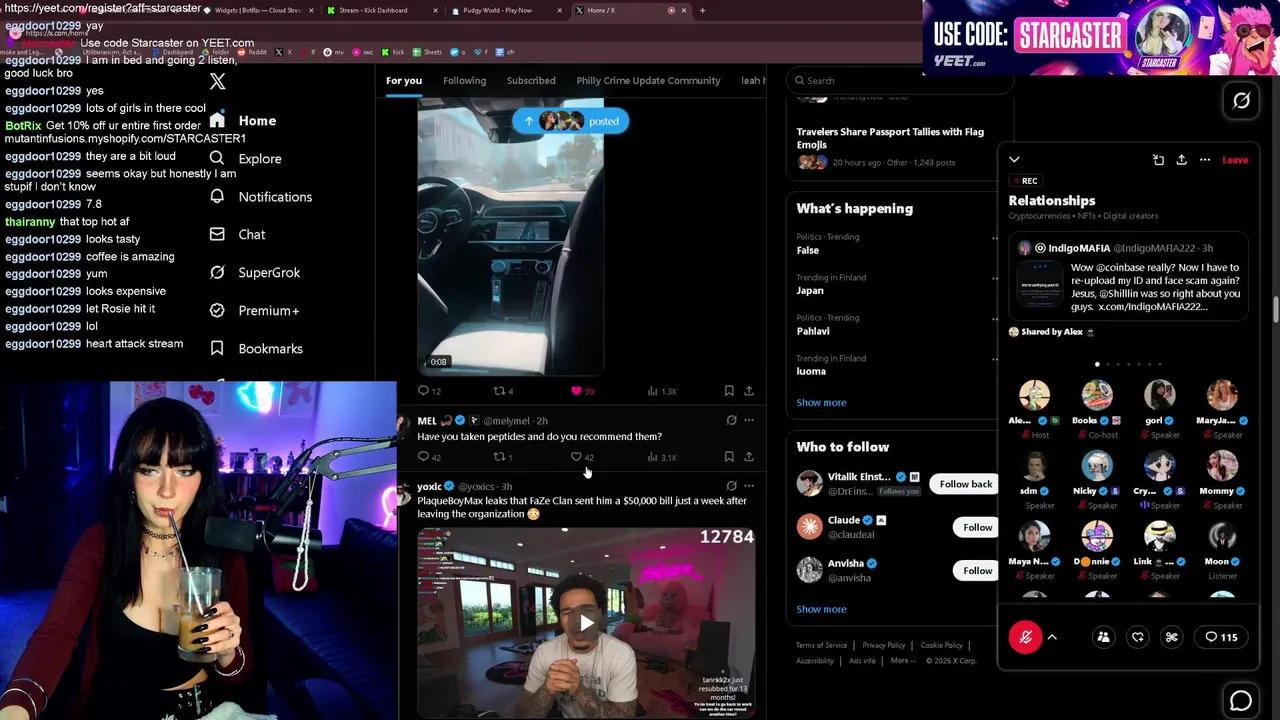This screenshot has height=720, width=1280.
Task: Open Notifications in the X sidebar
Action: coord(260,196)
